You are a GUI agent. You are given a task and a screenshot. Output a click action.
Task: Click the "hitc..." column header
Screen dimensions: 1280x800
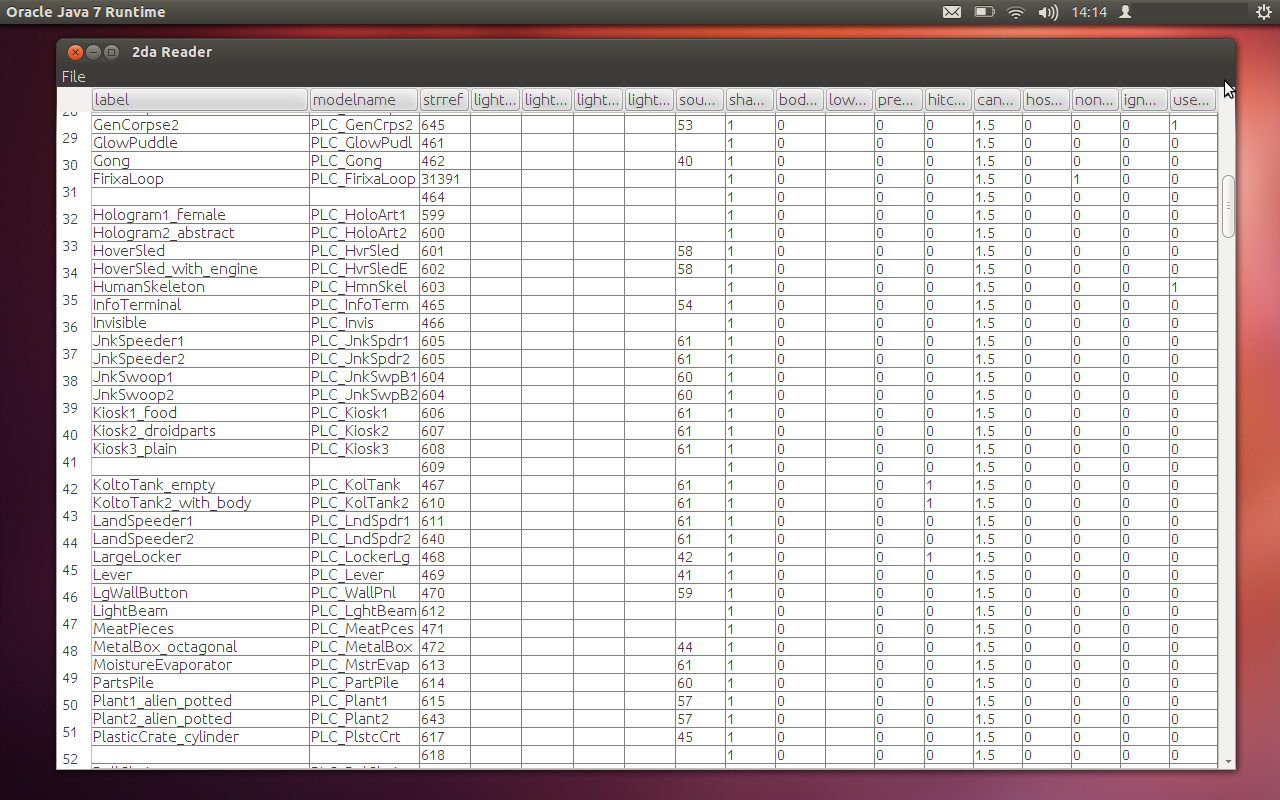tap(947, 100)
